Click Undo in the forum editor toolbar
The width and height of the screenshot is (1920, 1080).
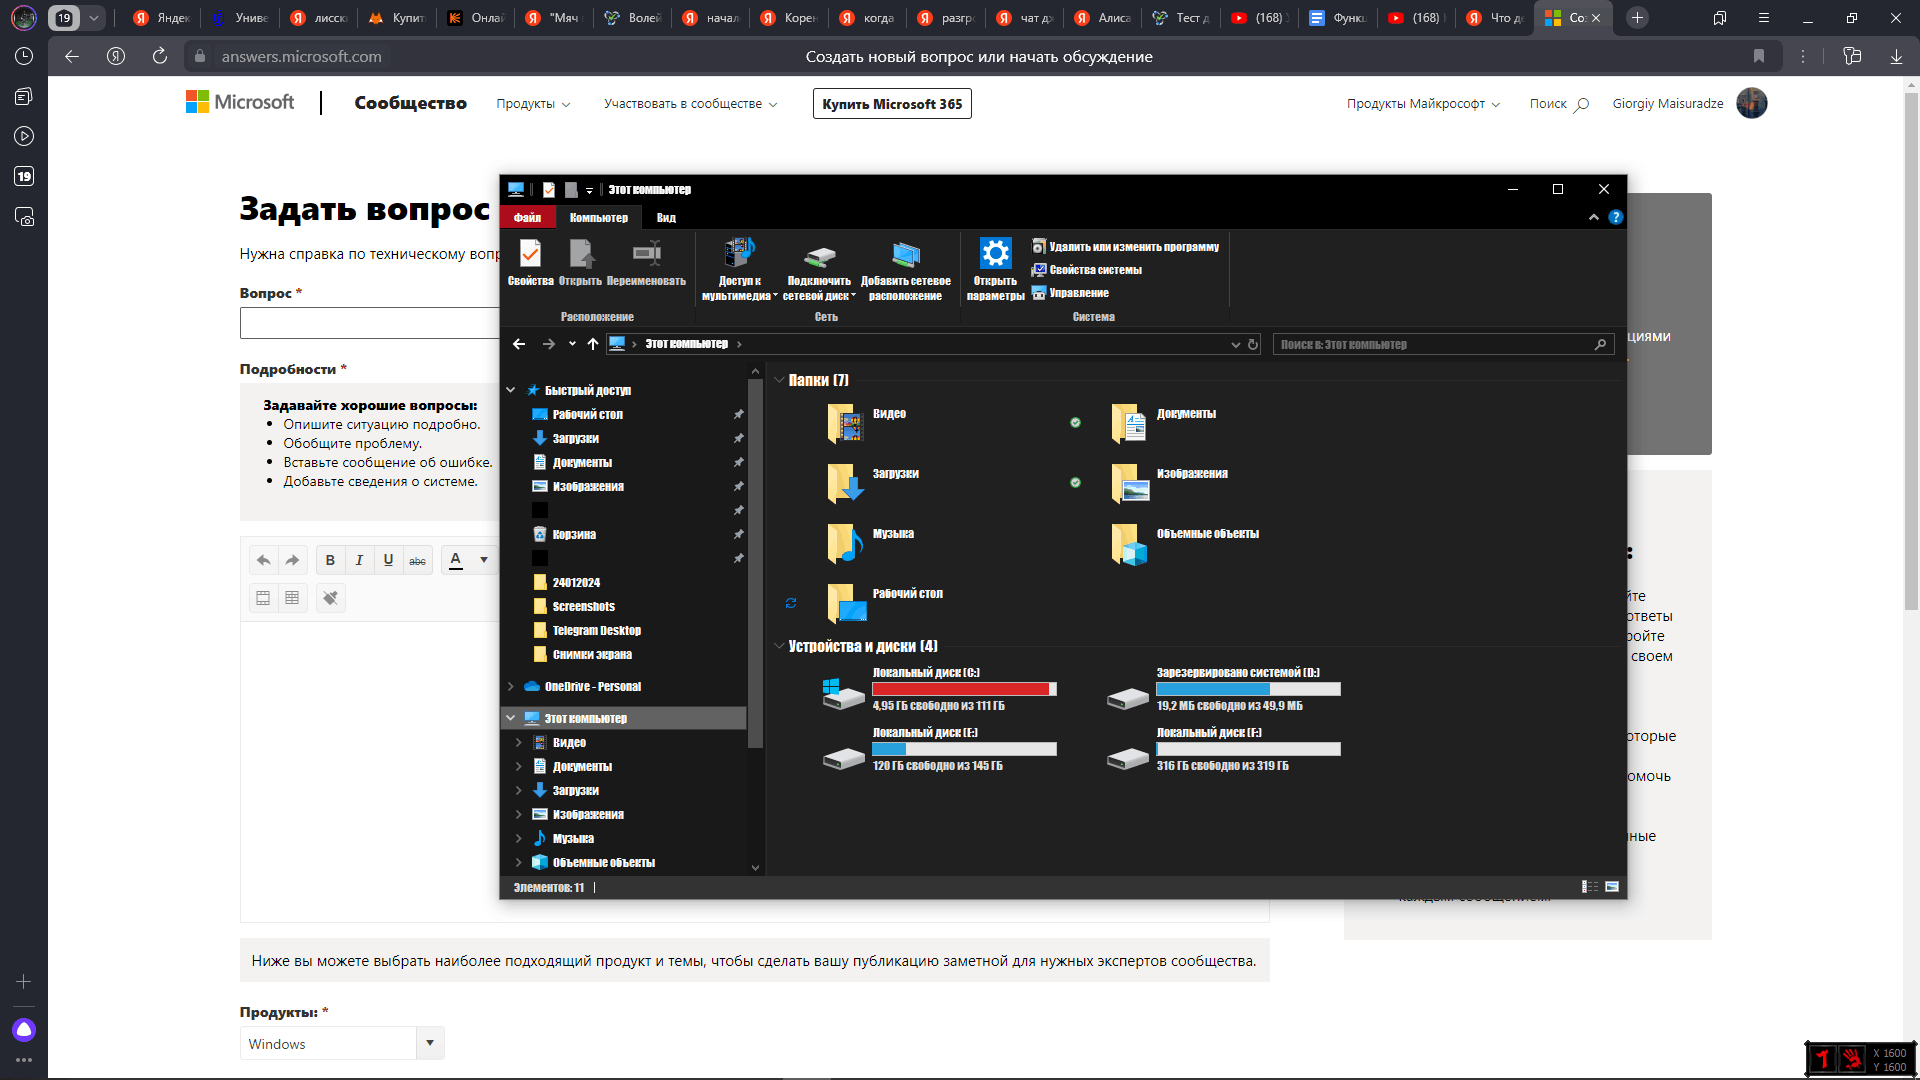(x=263, y=560)
